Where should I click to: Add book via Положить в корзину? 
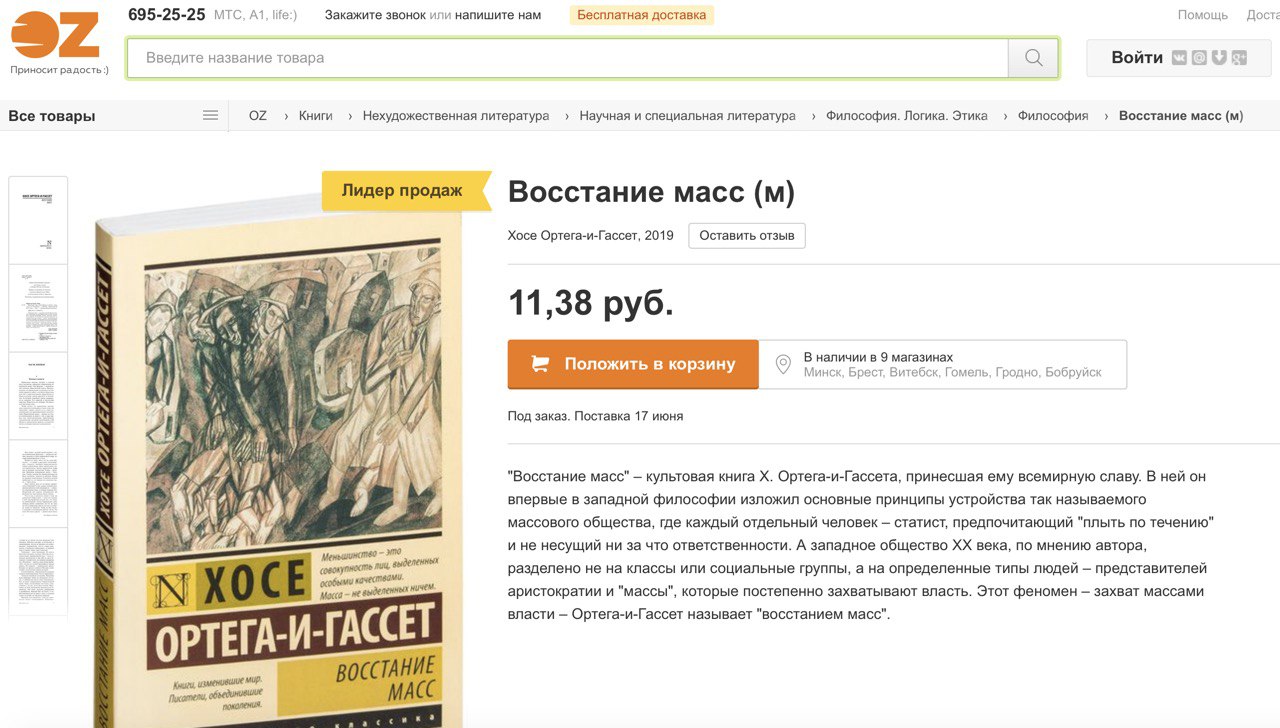(x=633, y=364)
